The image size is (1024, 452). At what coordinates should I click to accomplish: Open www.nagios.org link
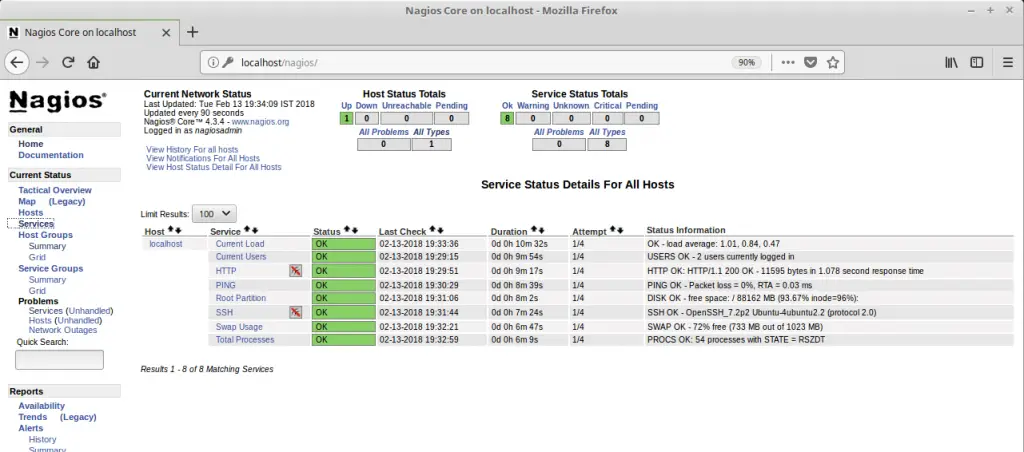point(261,121)
